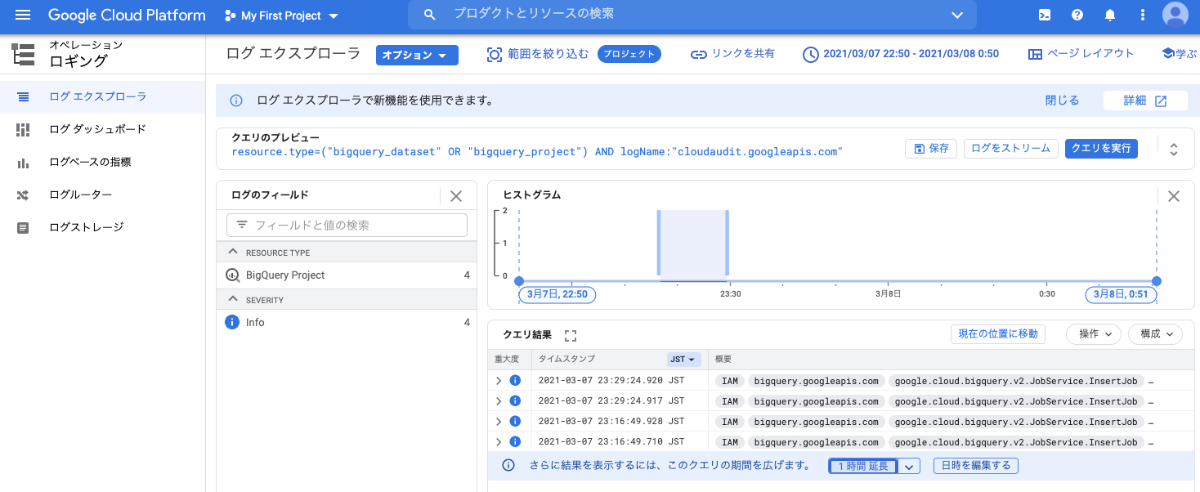Open the time range 2021/03/07 22:50 picker
Screen dimensions: 1200x492
[900, 54]
